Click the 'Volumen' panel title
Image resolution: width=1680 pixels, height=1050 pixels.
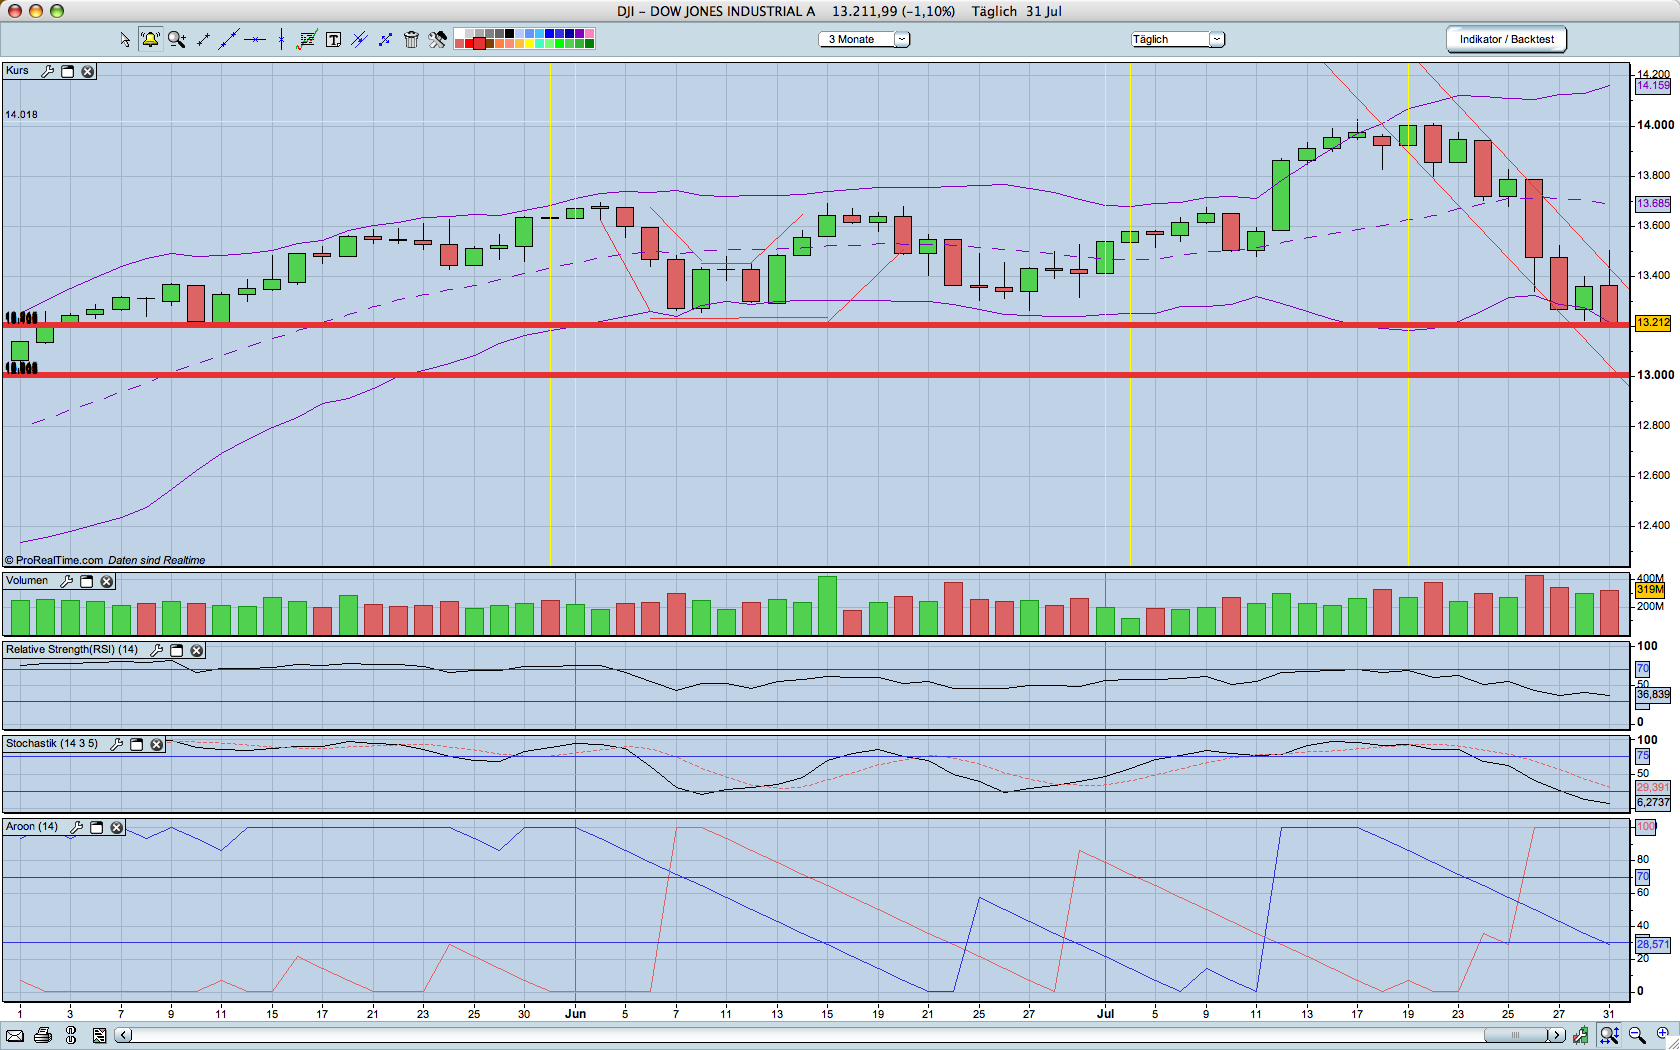pyautogui.click(x=27, y=581)
